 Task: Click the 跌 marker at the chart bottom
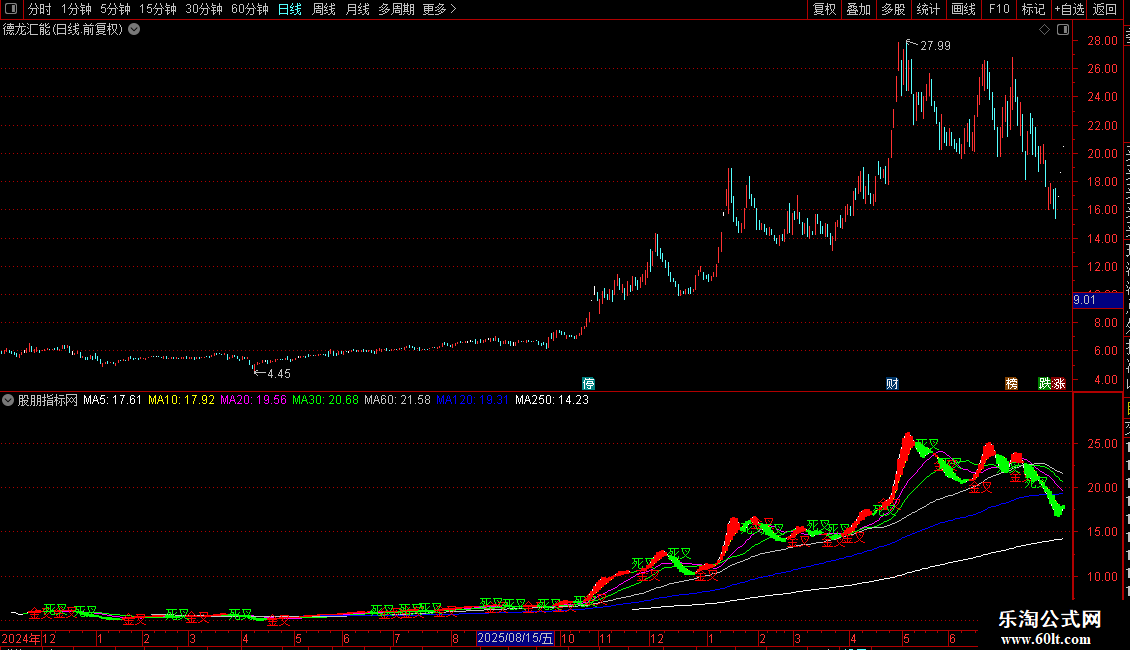pyautogui.click(x=1045, y=383)
